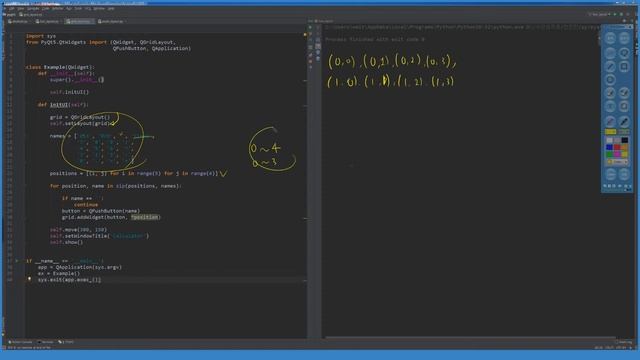Open the Event Log button at bottom right

(625, 342)
